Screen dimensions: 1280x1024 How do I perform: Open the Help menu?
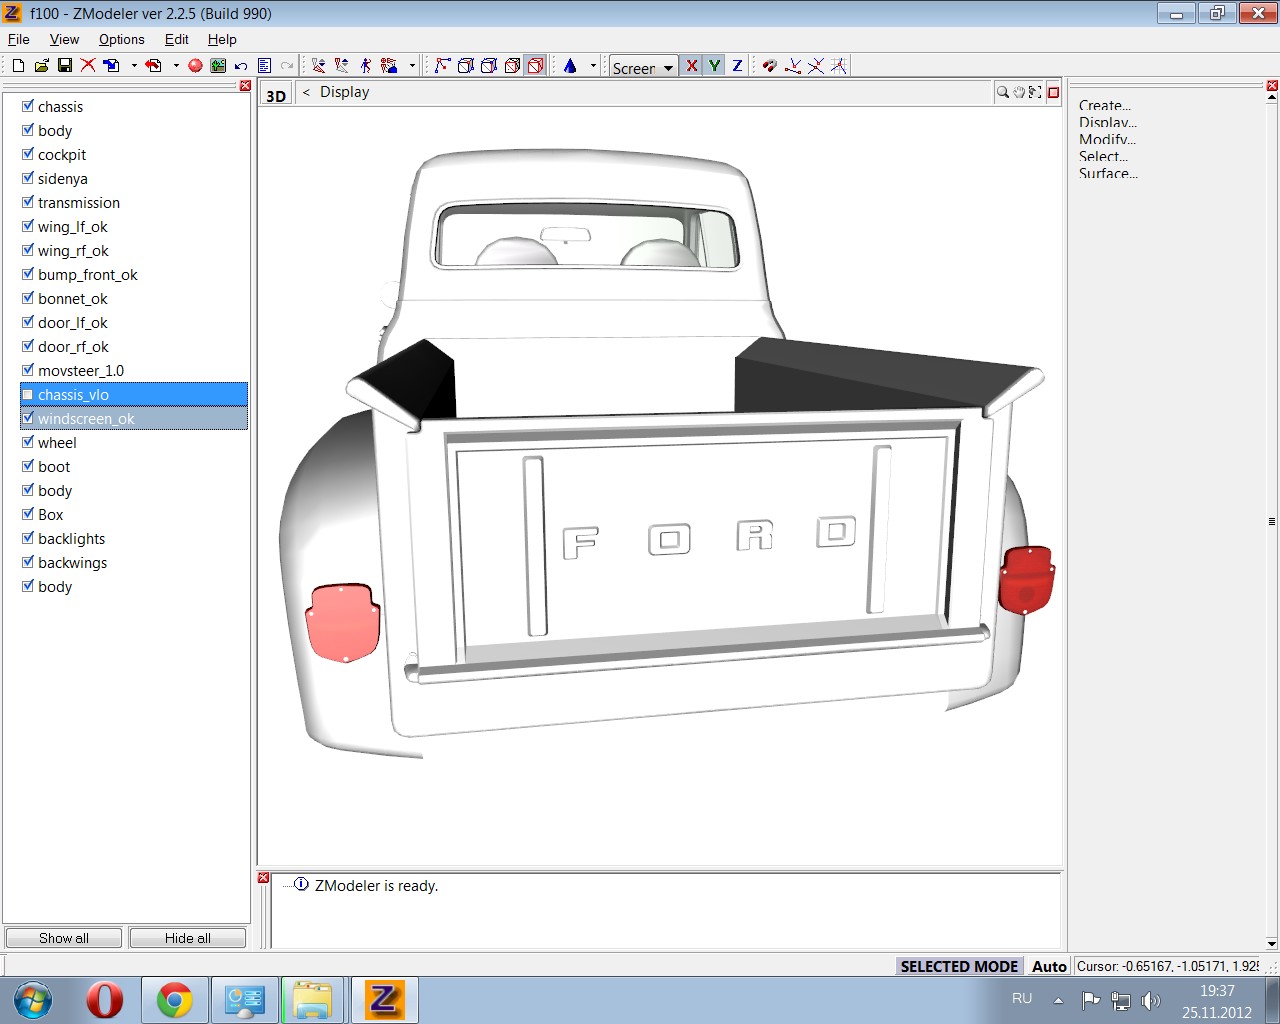click(x=222, y=39)
